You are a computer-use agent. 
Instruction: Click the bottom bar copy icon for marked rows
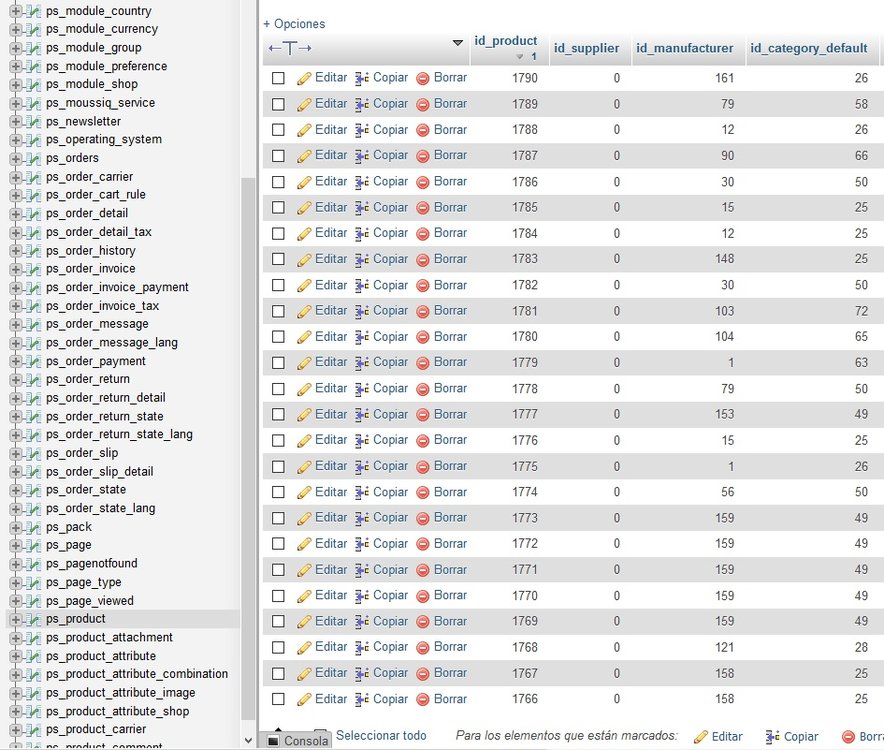[773, 737]
